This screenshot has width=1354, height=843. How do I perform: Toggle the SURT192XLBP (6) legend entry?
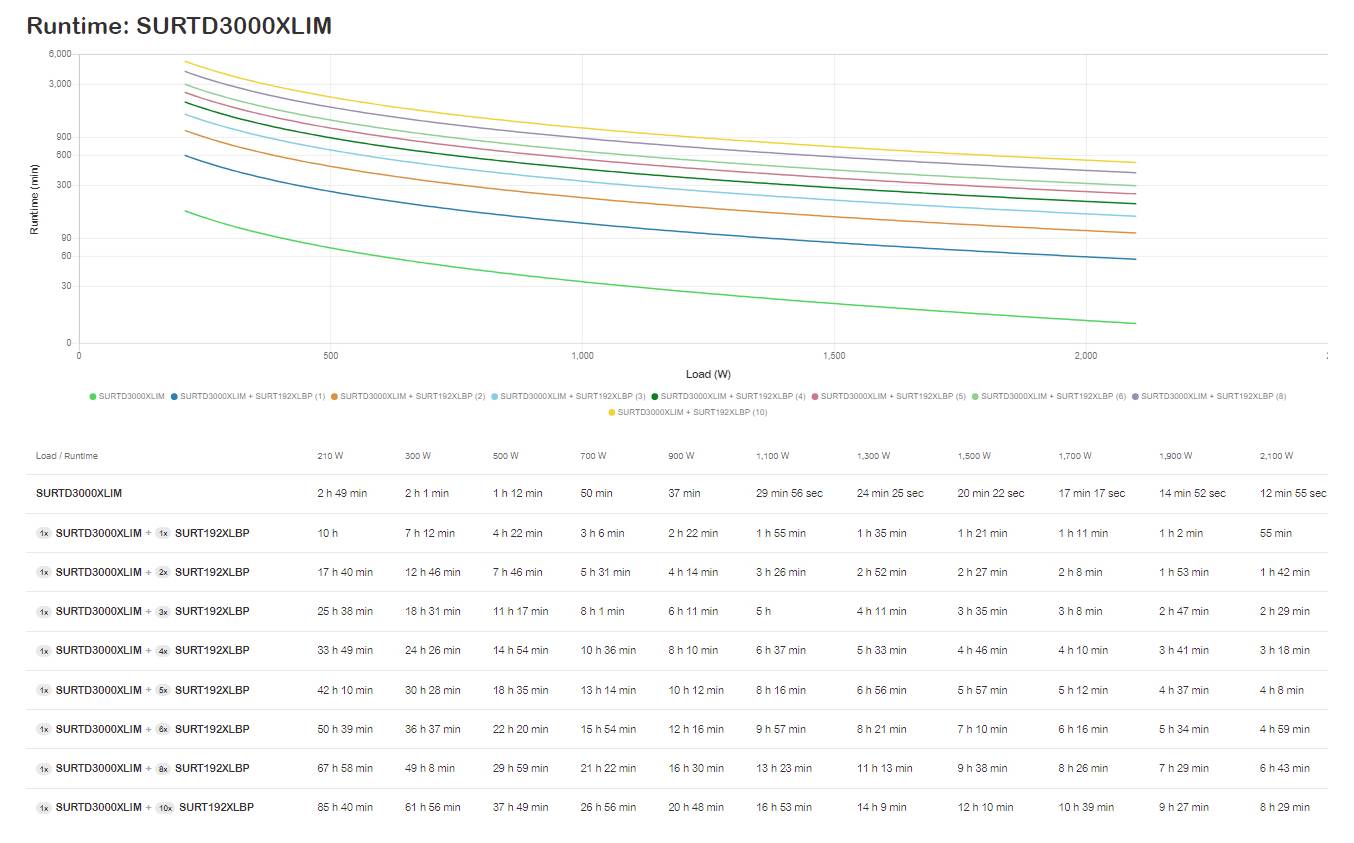coord(1049,397)
